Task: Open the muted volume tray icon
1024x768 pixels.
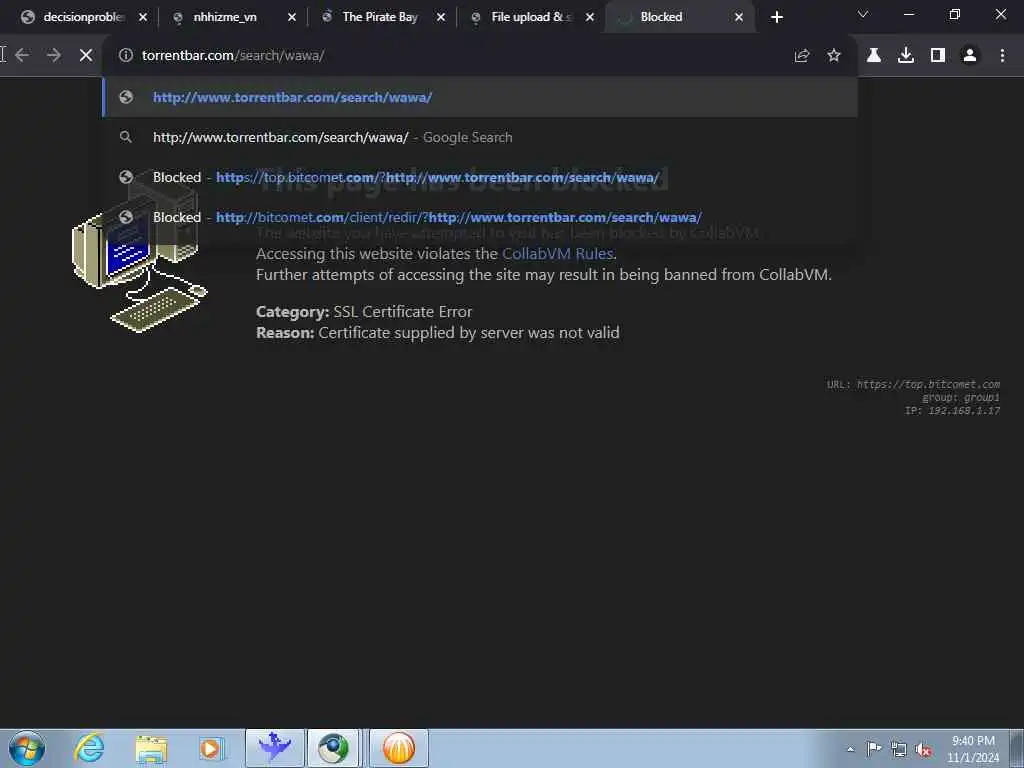Action: 923,749
